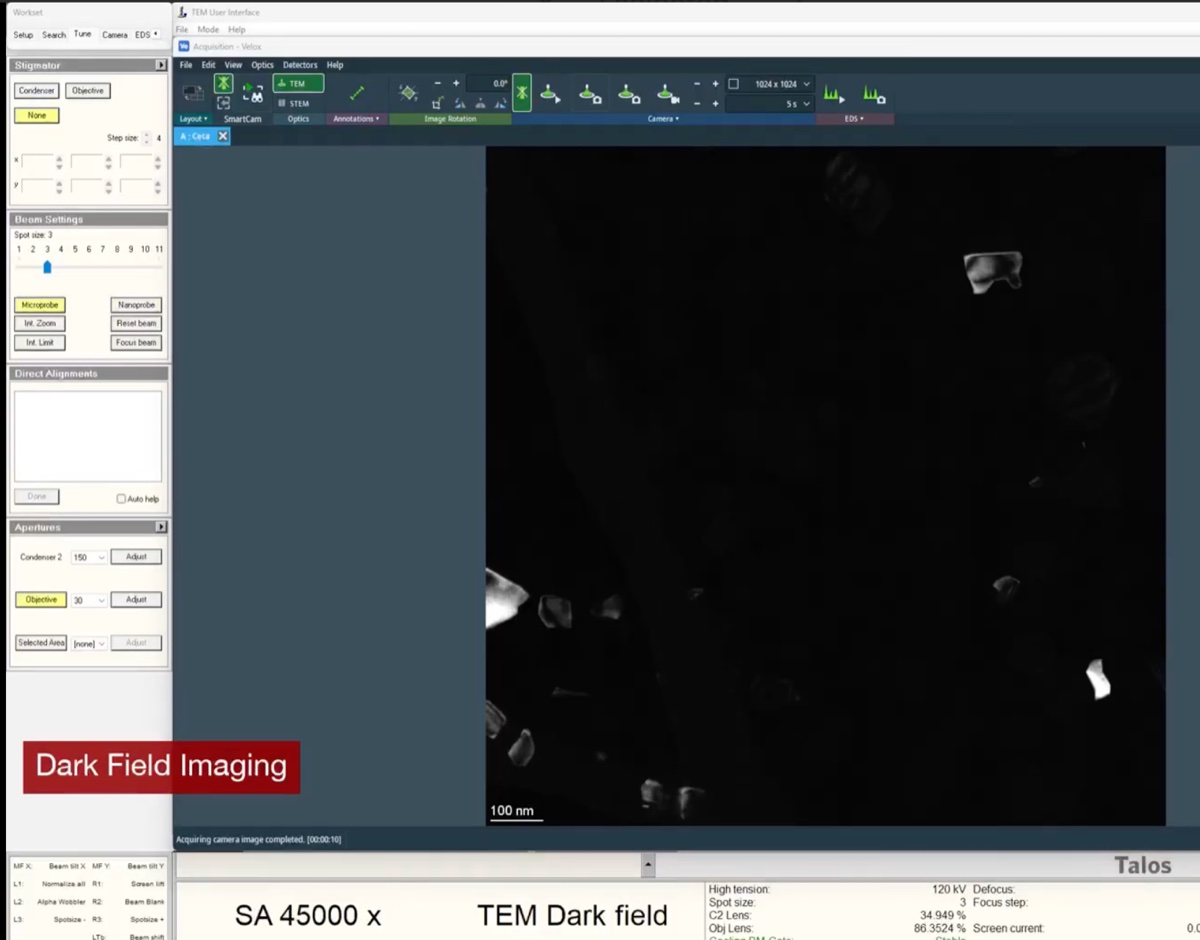
Task: Switch to the Camera workset tab
Action: (115, 35)
